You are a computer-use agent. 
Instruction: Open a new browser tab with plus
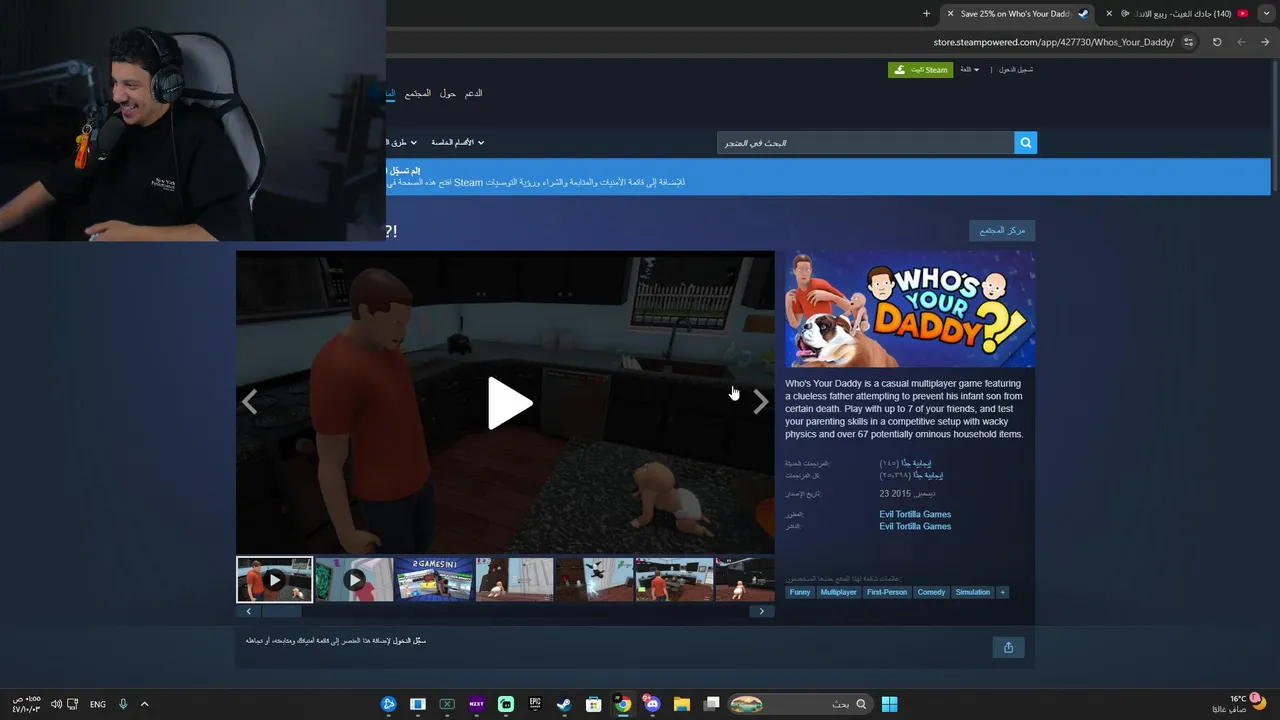926,14
